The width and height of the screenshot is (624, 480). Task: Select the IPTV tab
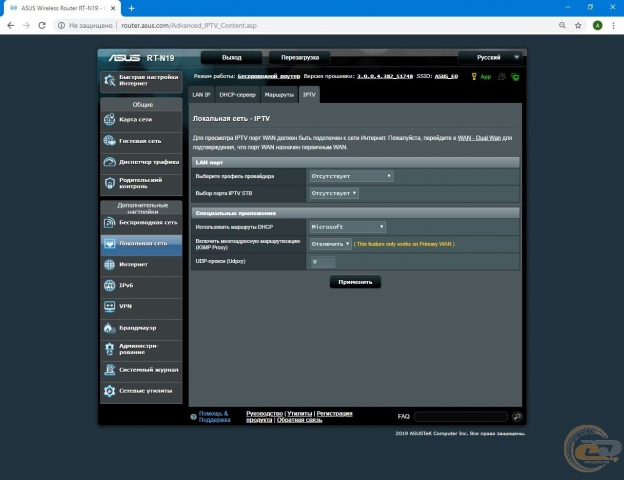click(309, 95)
